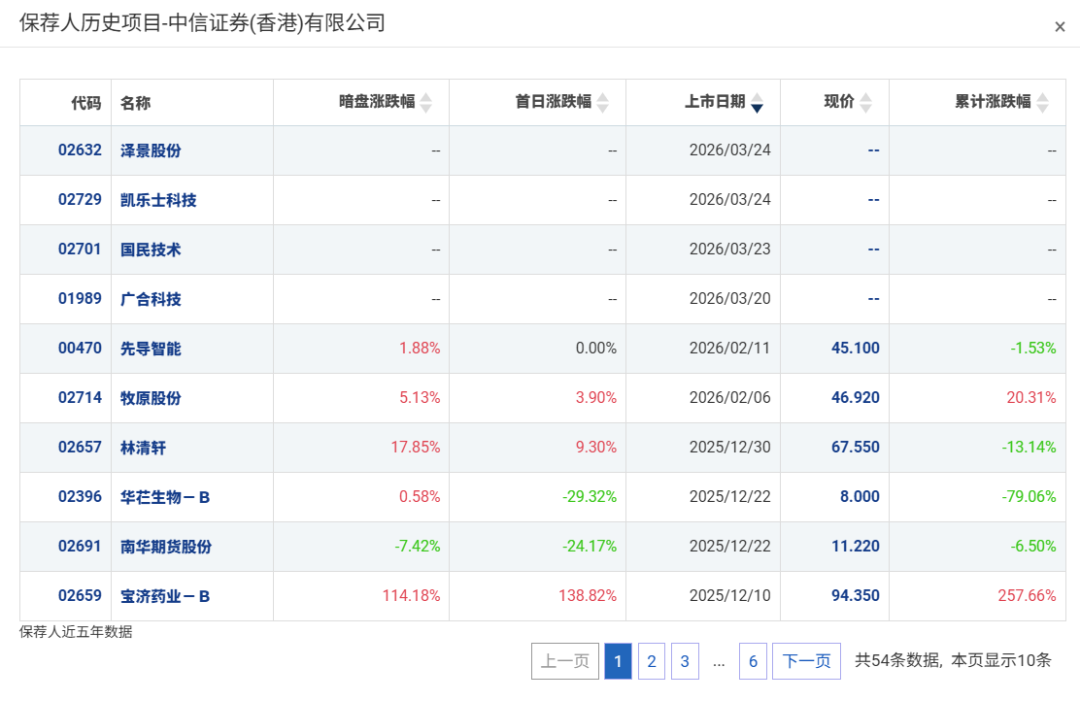The height and width of the screenshot is (701, 1080).
Task: Sort the table by 首日涨跌幅 column
Action: 601,101
